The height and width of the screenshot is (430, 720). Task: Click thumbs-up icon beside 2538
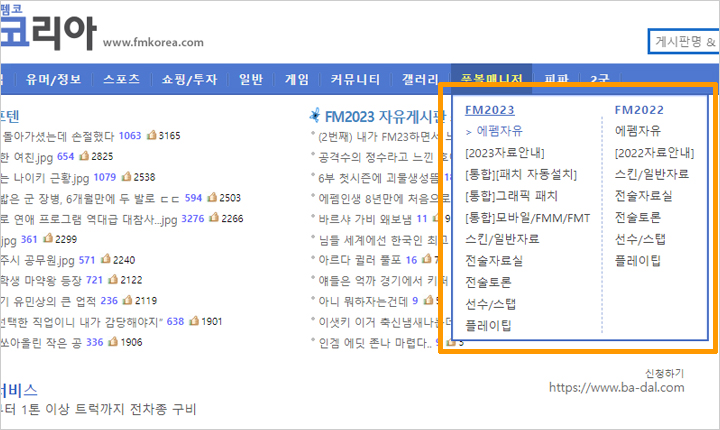pyautogui.click(x=127, y=176)
